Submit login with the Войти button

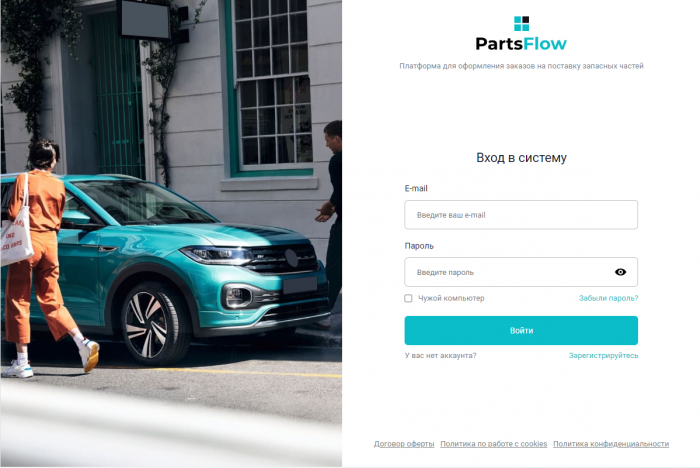coord(521,330)
